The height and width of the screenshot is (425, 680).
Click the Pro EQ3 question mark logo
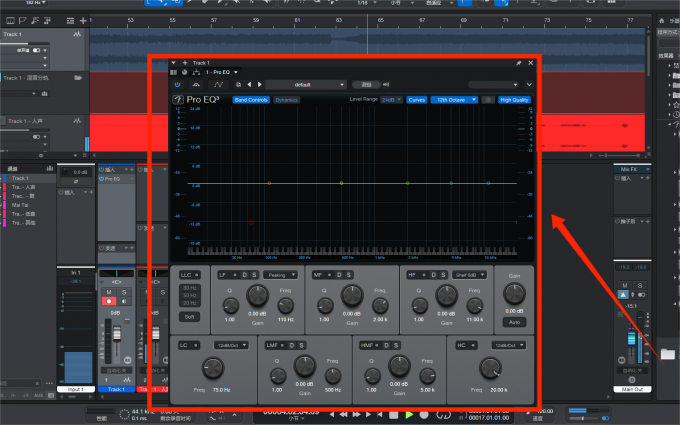pos(178,100)
